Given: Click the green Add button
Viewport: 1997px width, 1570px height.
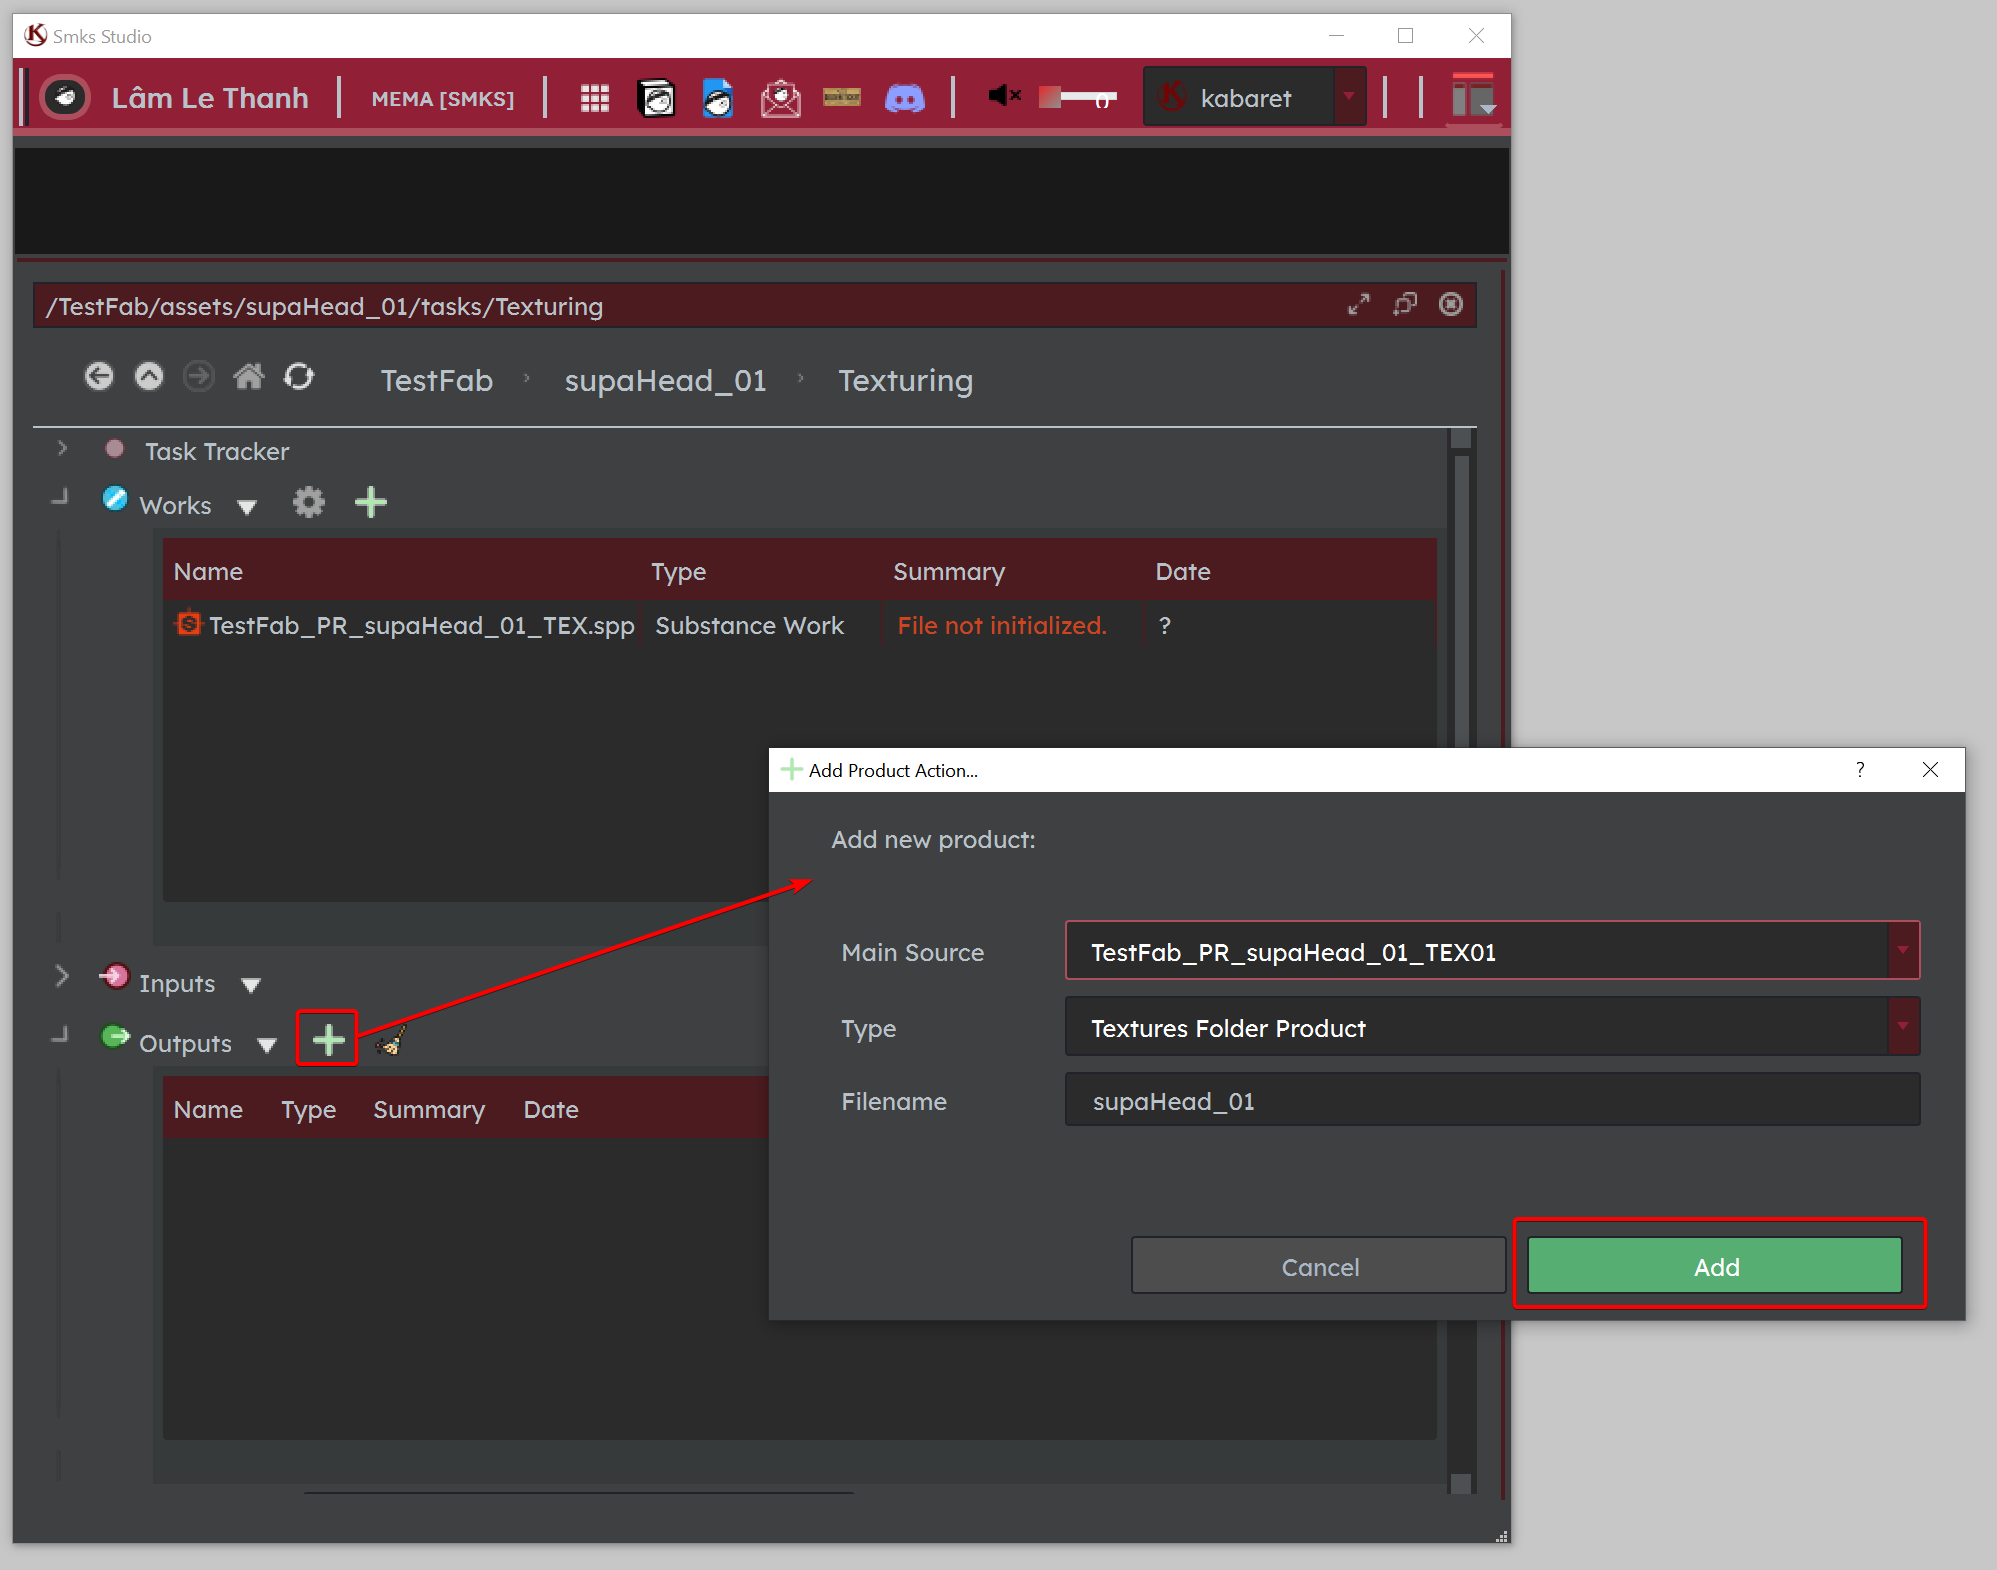Looking at the screenshot, I should (x=1715, y=1266).
